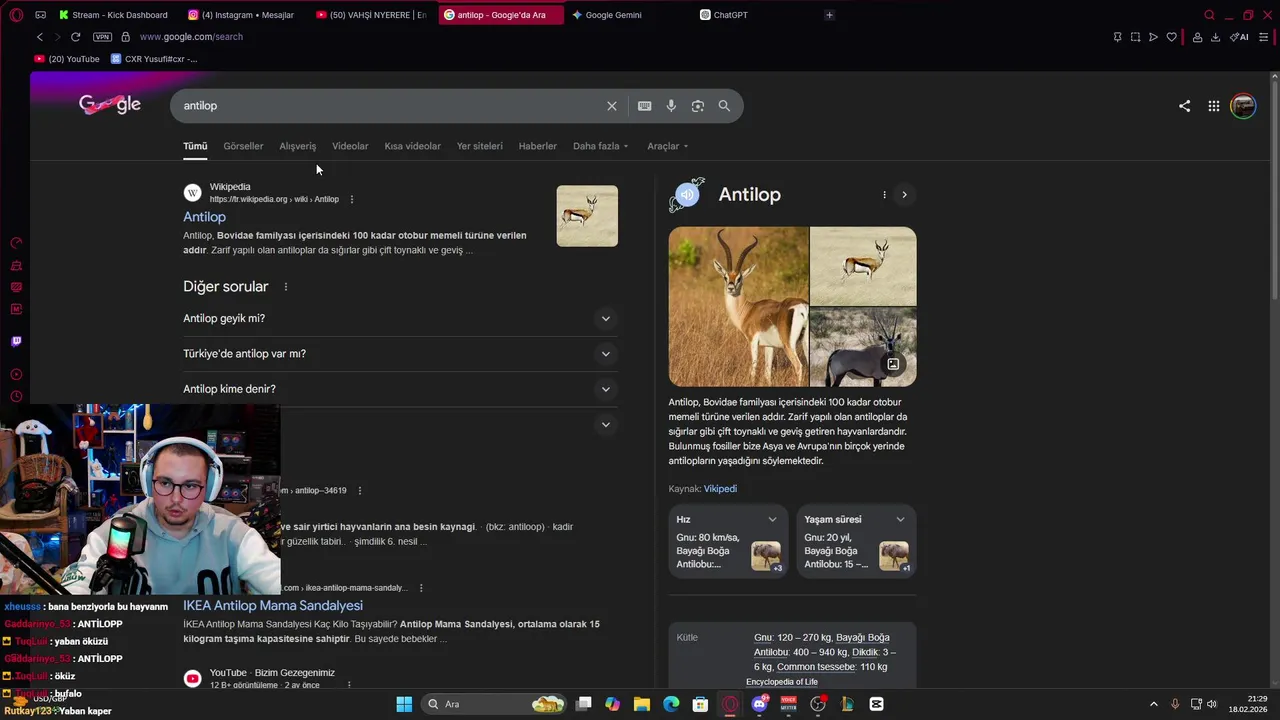Open the Yer siteleri tab
Image resolution: width=1280 pixels, height=720 pixels.
click(x=480, y=146)
